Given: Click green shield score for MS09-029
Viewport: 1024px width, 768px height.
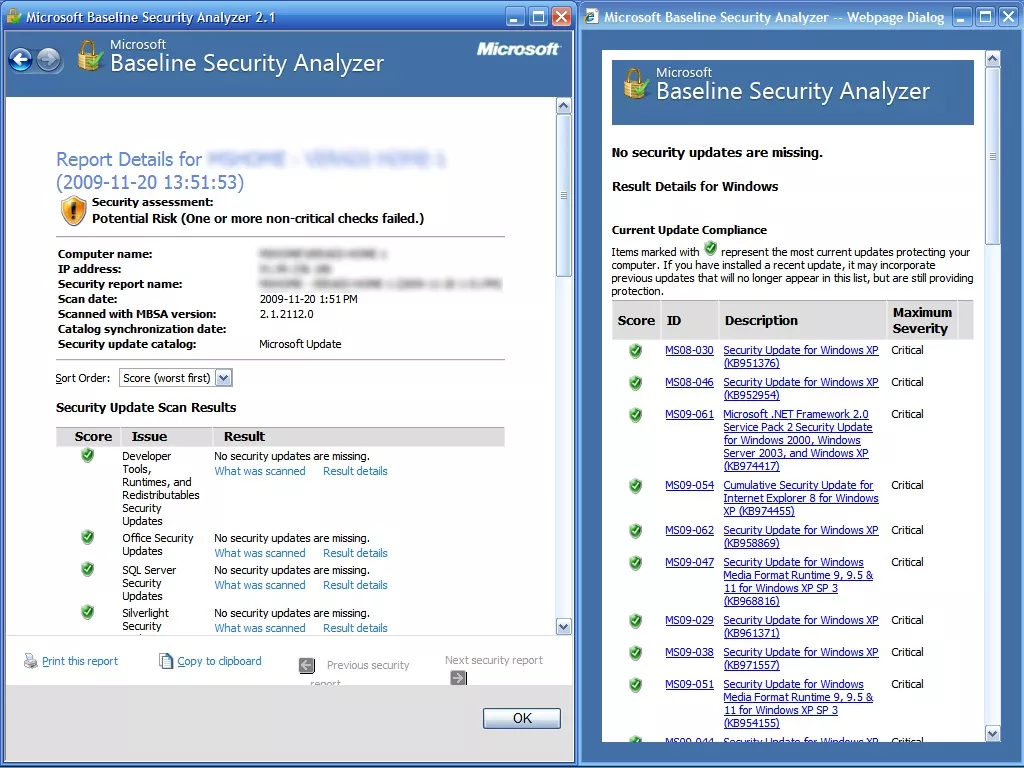Looking at the screenshot, I should coord(635,622).
